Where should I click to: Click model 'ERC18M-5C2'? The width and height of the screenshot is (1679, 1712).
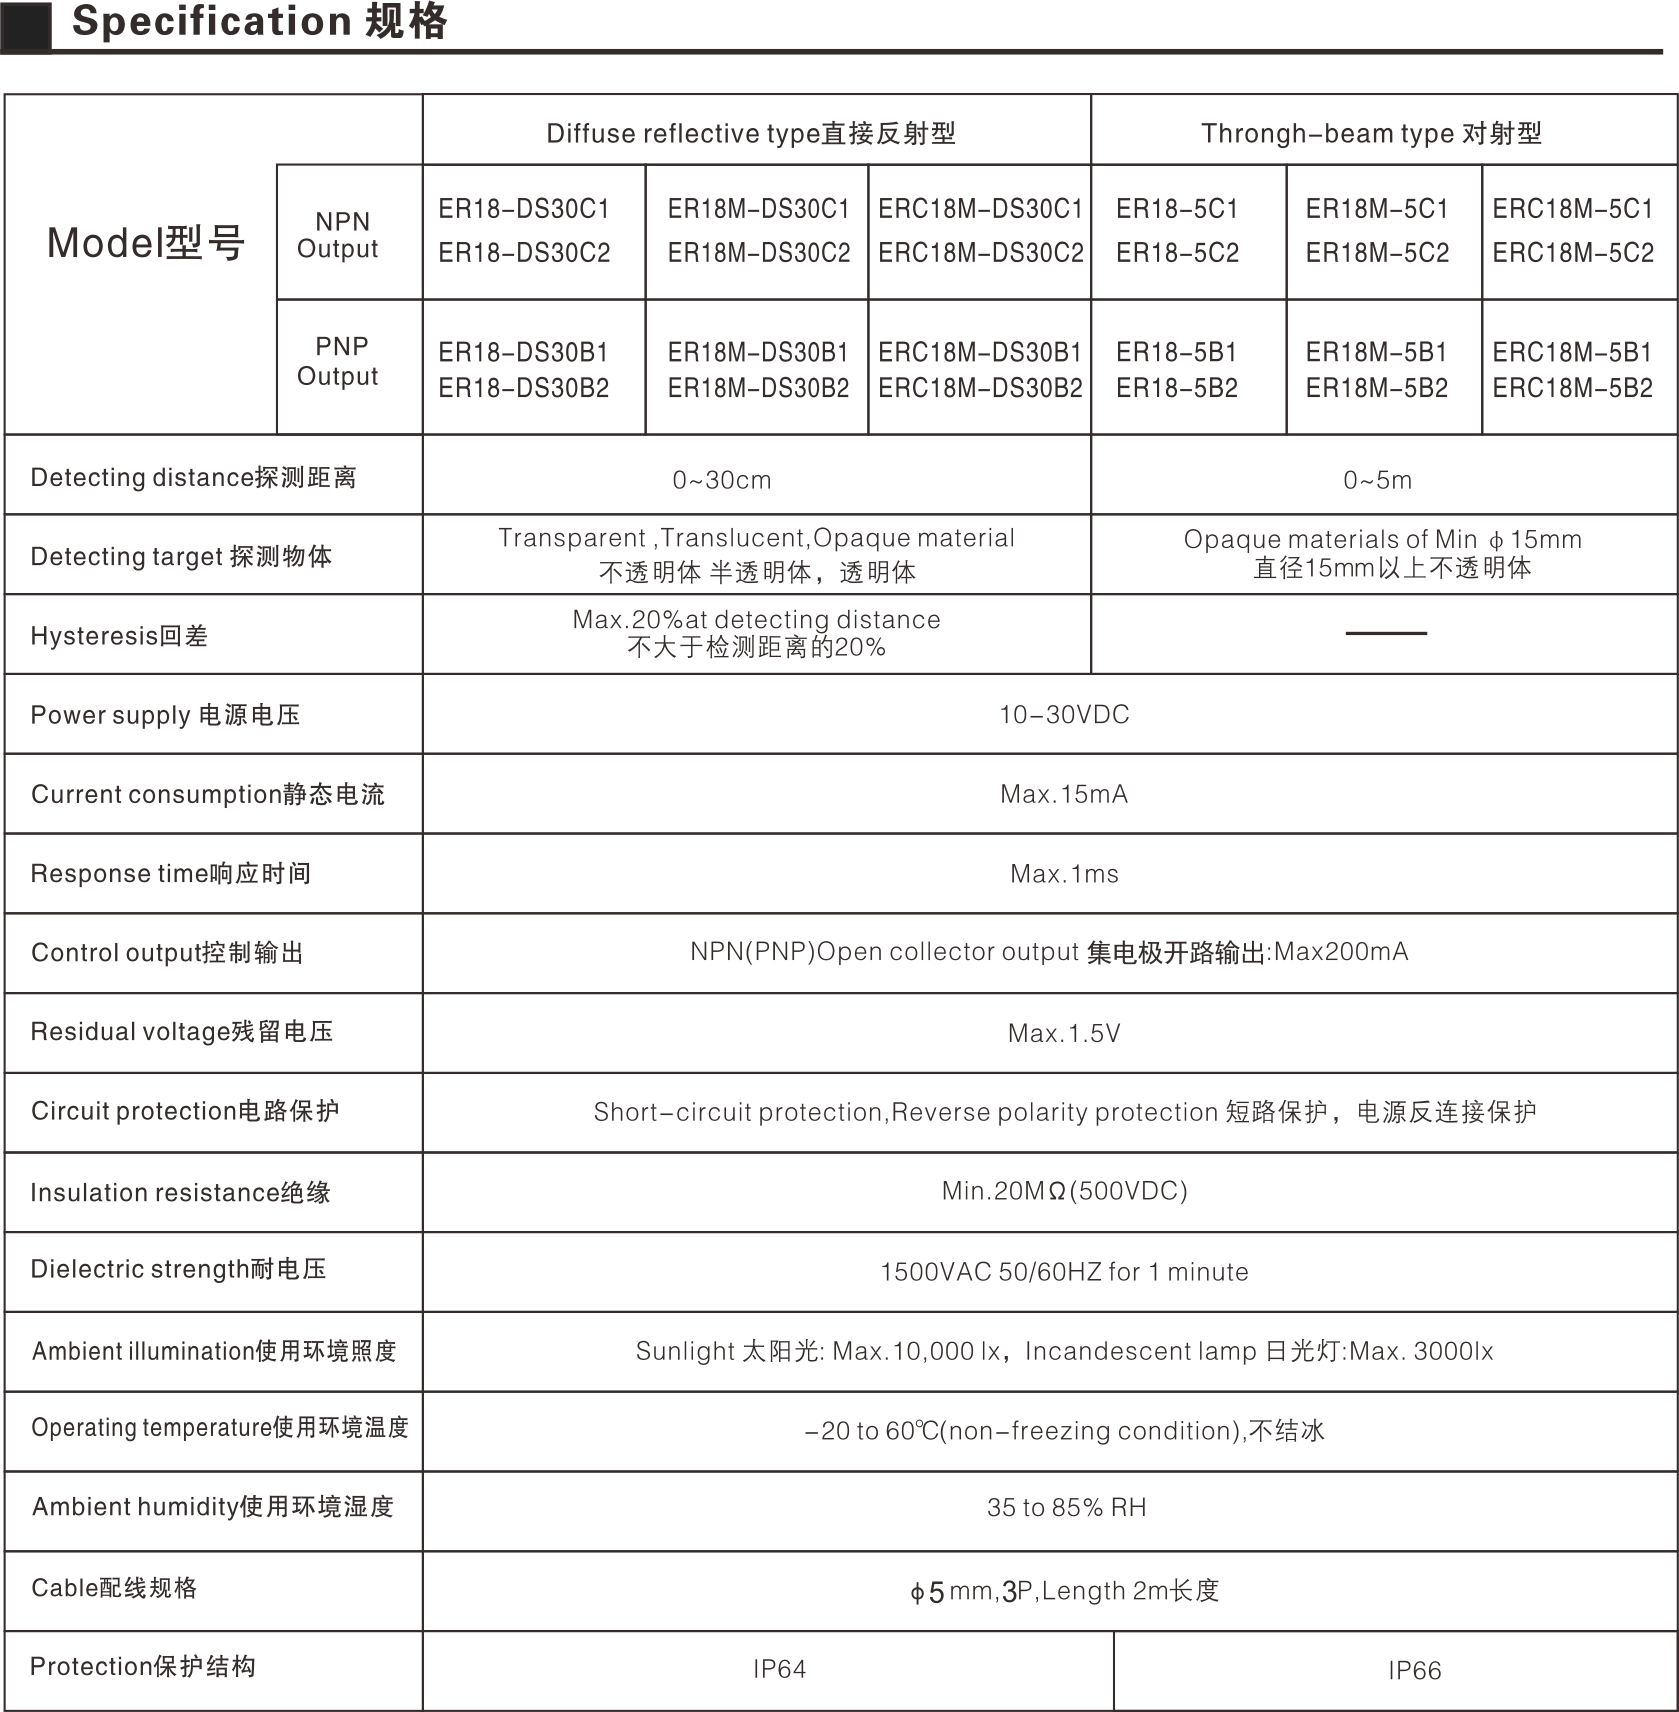1573,253
